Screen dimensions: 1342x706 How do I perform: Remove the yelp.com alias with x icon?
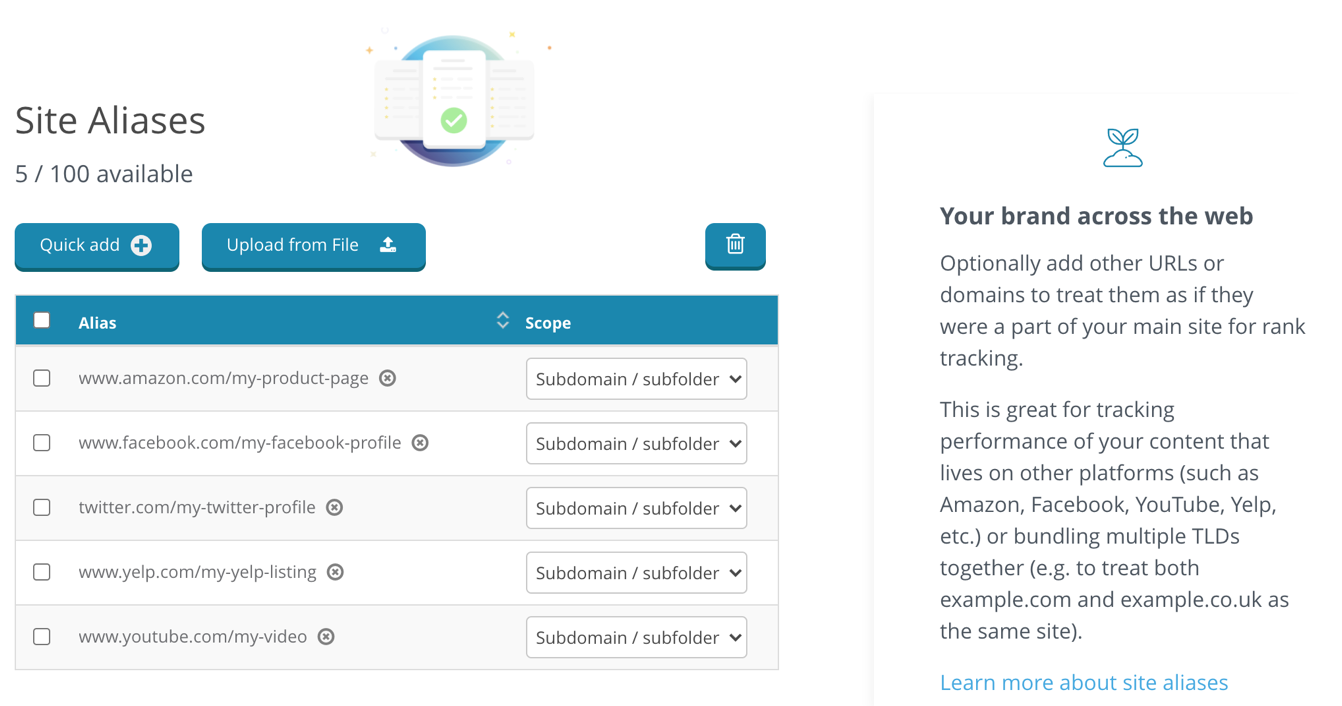[336, 572]
